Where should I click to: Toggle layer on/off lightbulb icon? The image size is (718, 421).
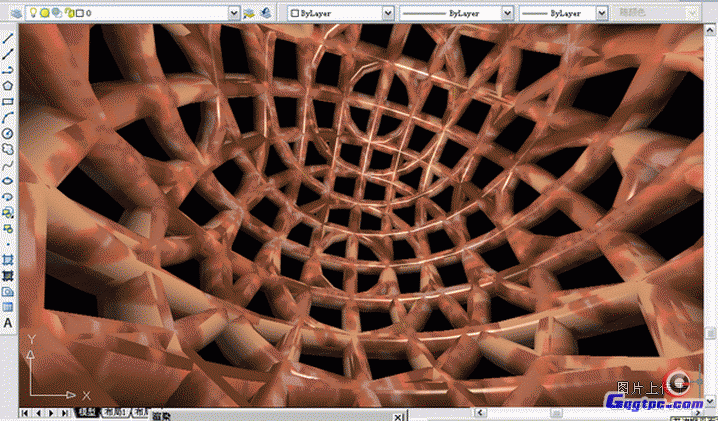click(x=33, y=13)
